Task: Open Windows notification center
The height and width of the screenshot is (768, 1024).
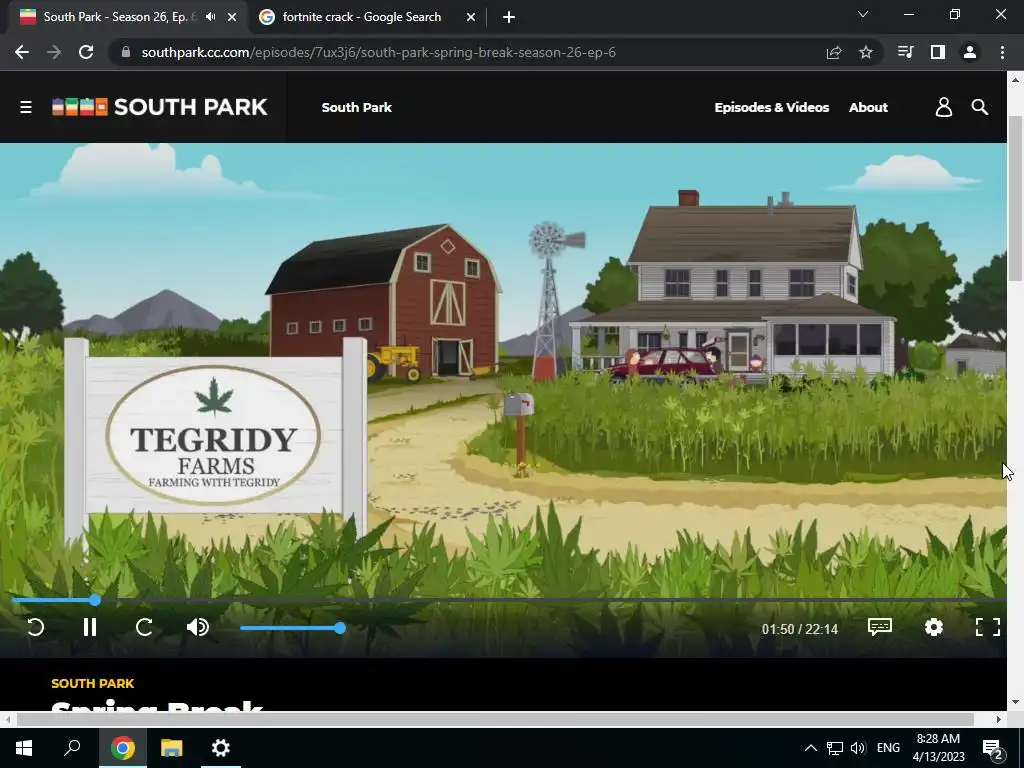Action: click(993, 749)
